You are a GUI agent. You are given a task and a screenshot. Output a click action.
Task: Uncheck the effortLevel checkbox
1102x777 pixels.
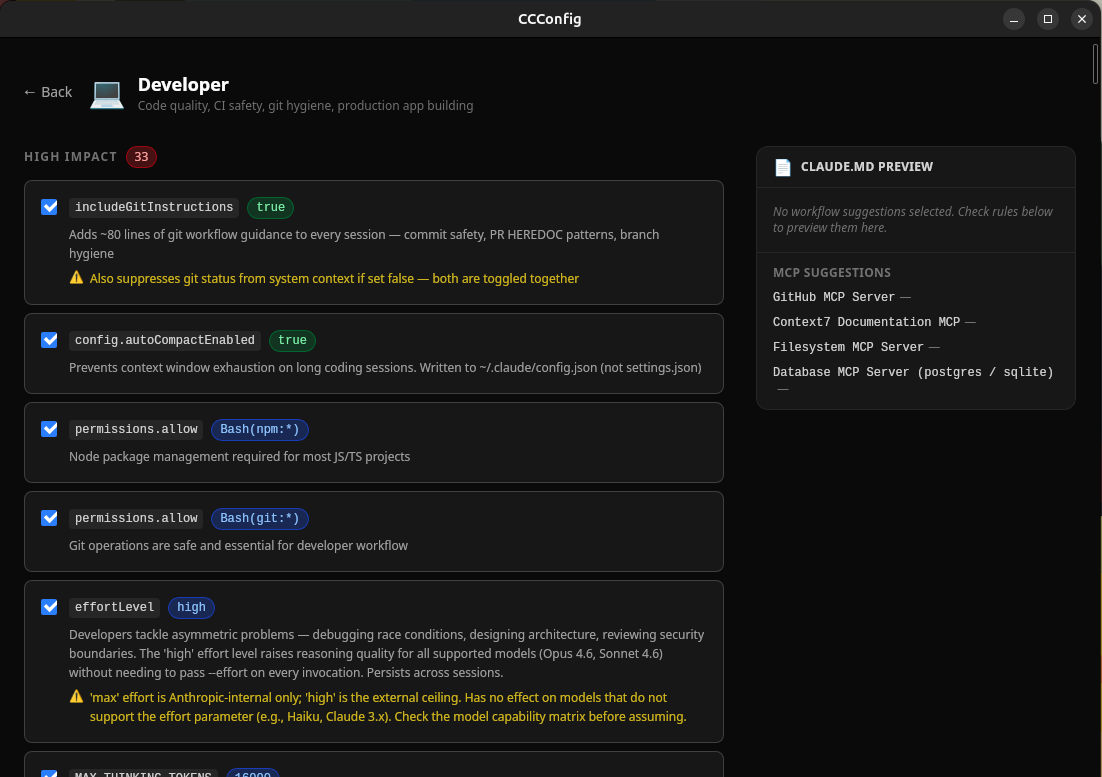tap(49, 607)
